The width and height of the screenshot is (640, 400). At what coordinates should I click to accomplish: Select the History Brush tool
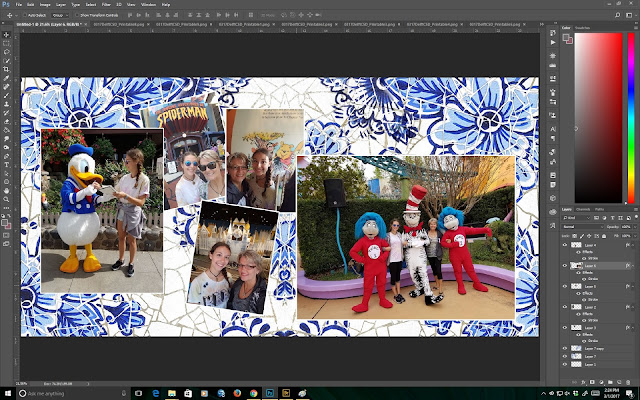[x=6, y=113]
